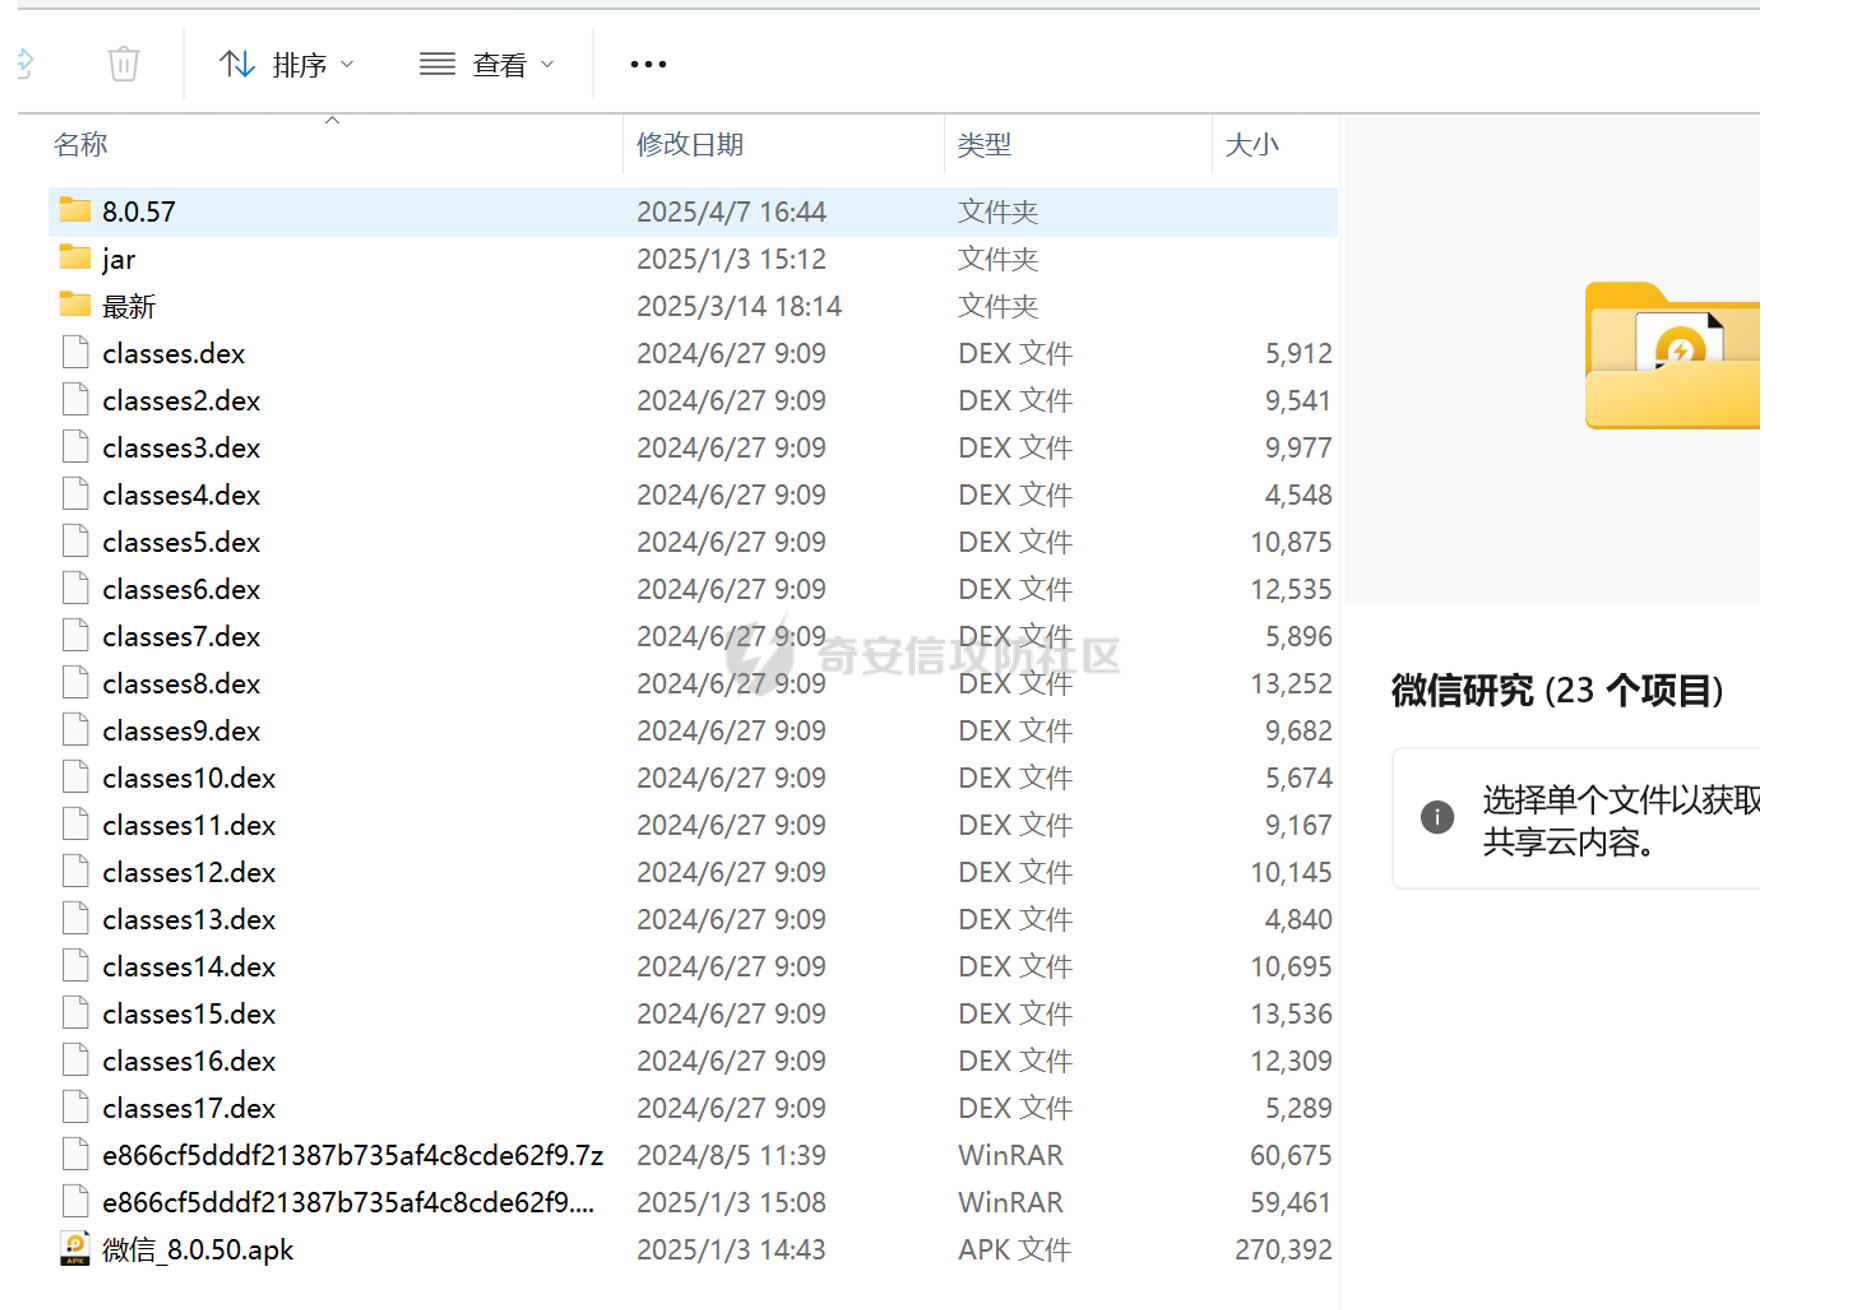Select truncated e866cf5dddf21387b735af4c8cde62f9.... file
This screenshot has height=1310, width=1851.
point(348,1202)
